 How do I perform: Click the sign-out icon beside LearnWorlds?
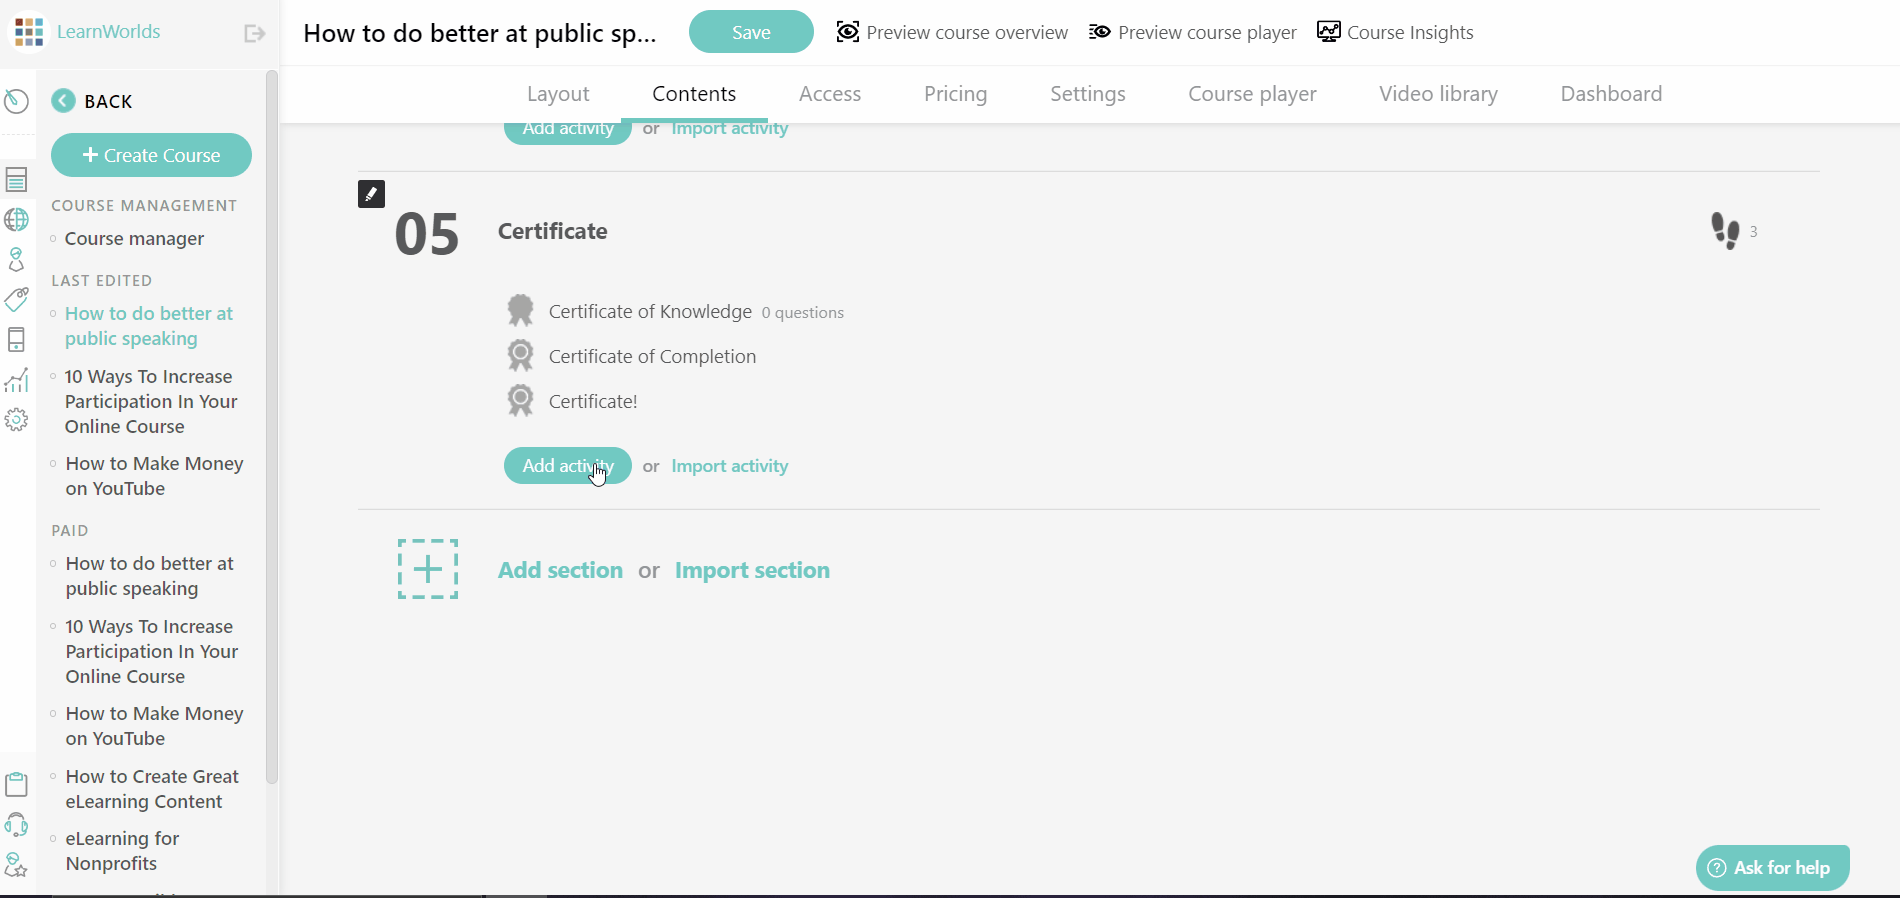click(254, 34)
